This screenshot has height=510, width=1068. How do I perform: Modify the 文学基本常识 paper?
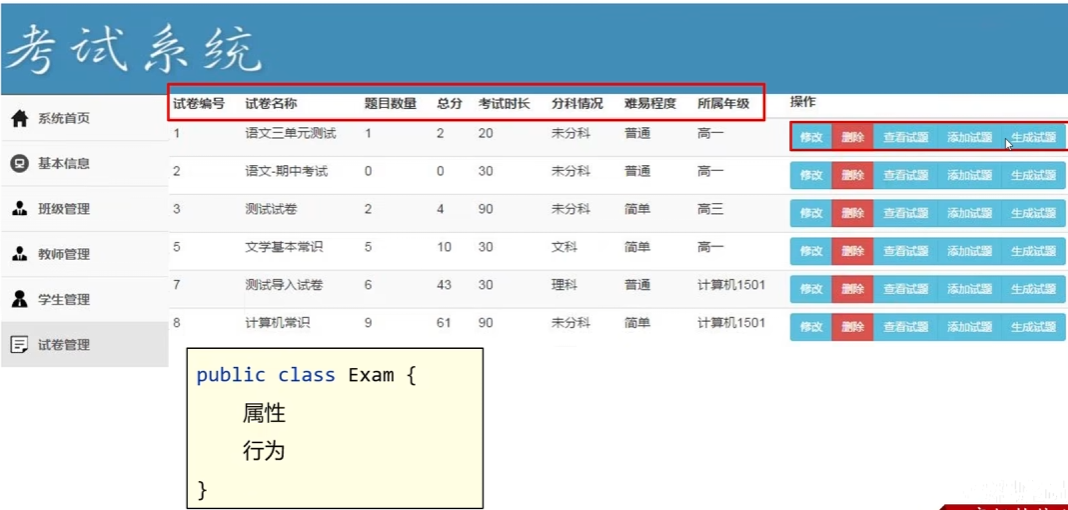tap(811, 251)
